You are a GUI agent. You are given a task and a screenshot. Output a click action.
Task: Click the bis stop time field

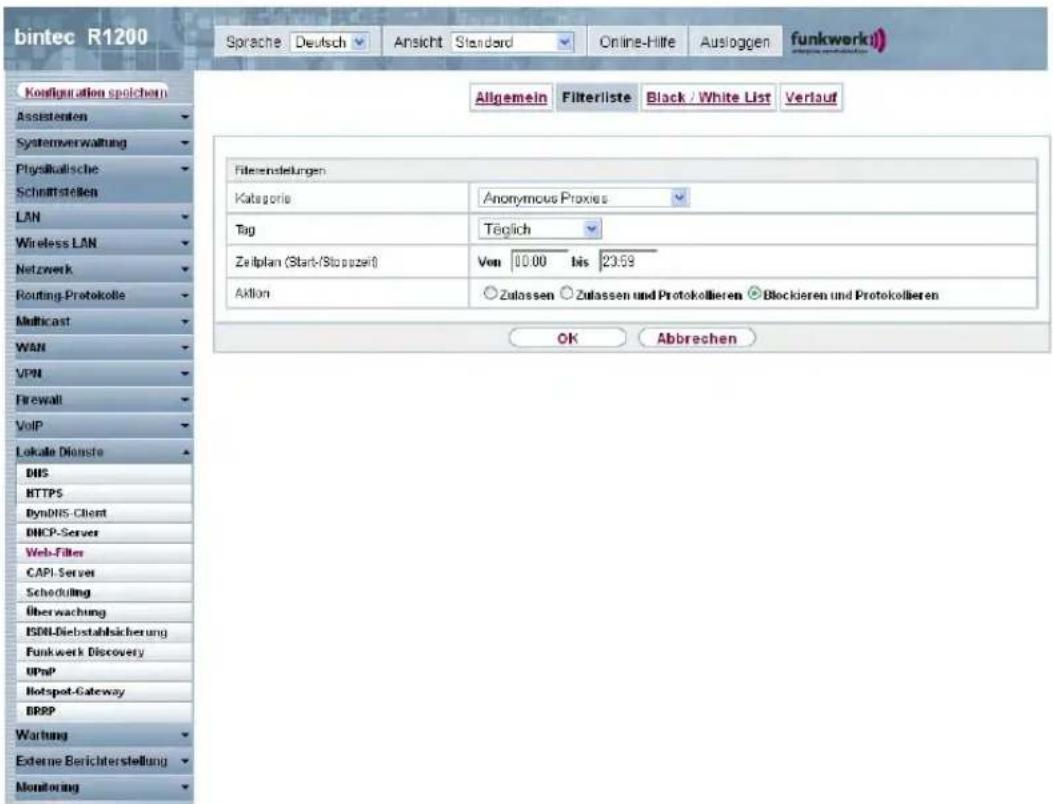627,262
